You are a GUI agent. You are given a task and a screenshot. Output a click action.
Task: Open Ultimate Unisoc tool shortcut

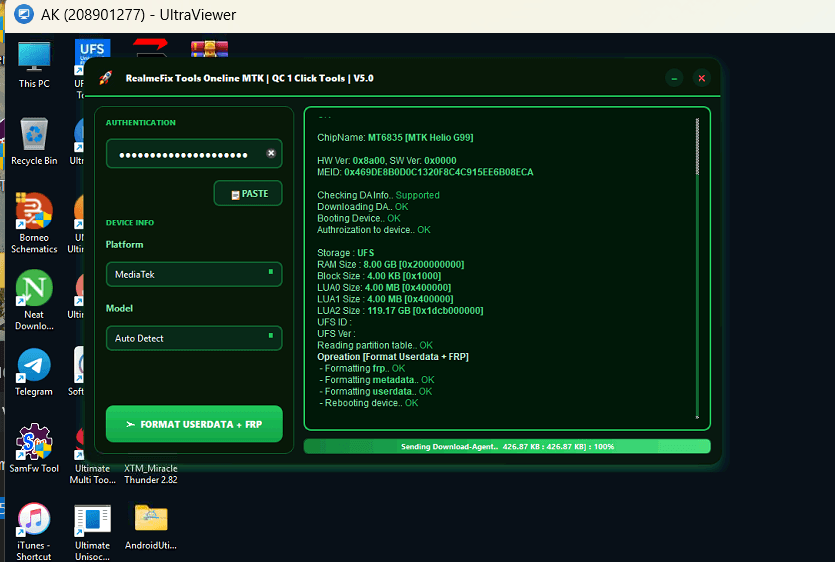(x=92, y=532)
